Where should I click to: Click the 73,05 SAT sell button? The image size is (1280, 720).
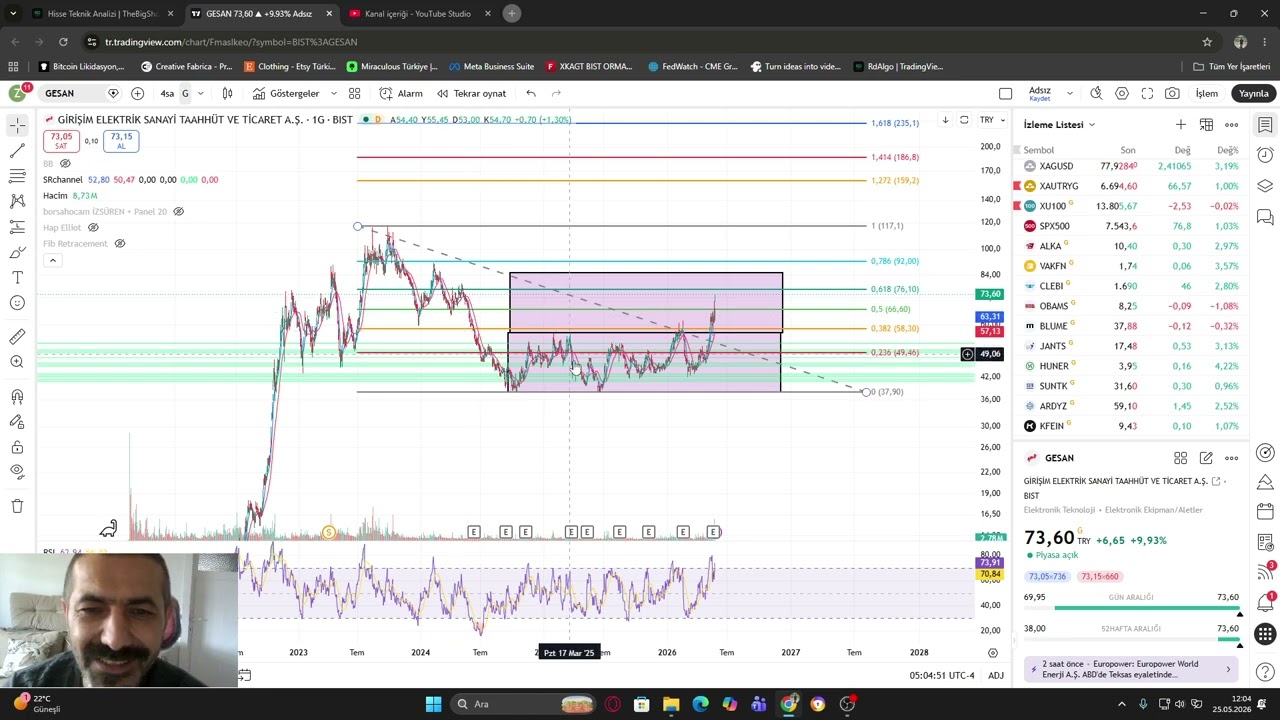(x=61, y=141)
